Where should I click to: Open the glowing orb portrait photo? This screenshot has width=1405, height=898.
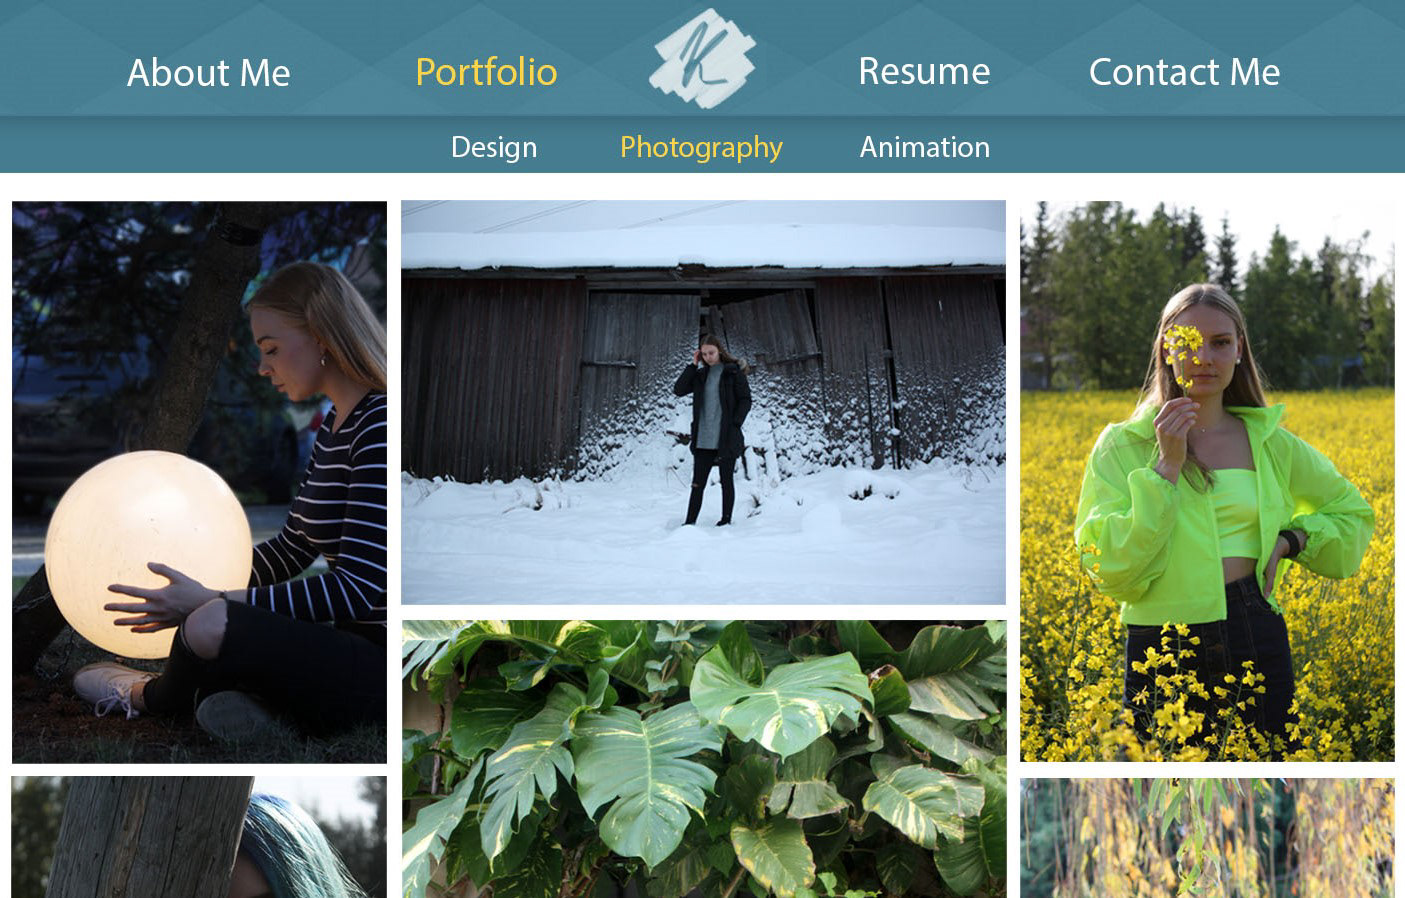(x=199, y=482)
